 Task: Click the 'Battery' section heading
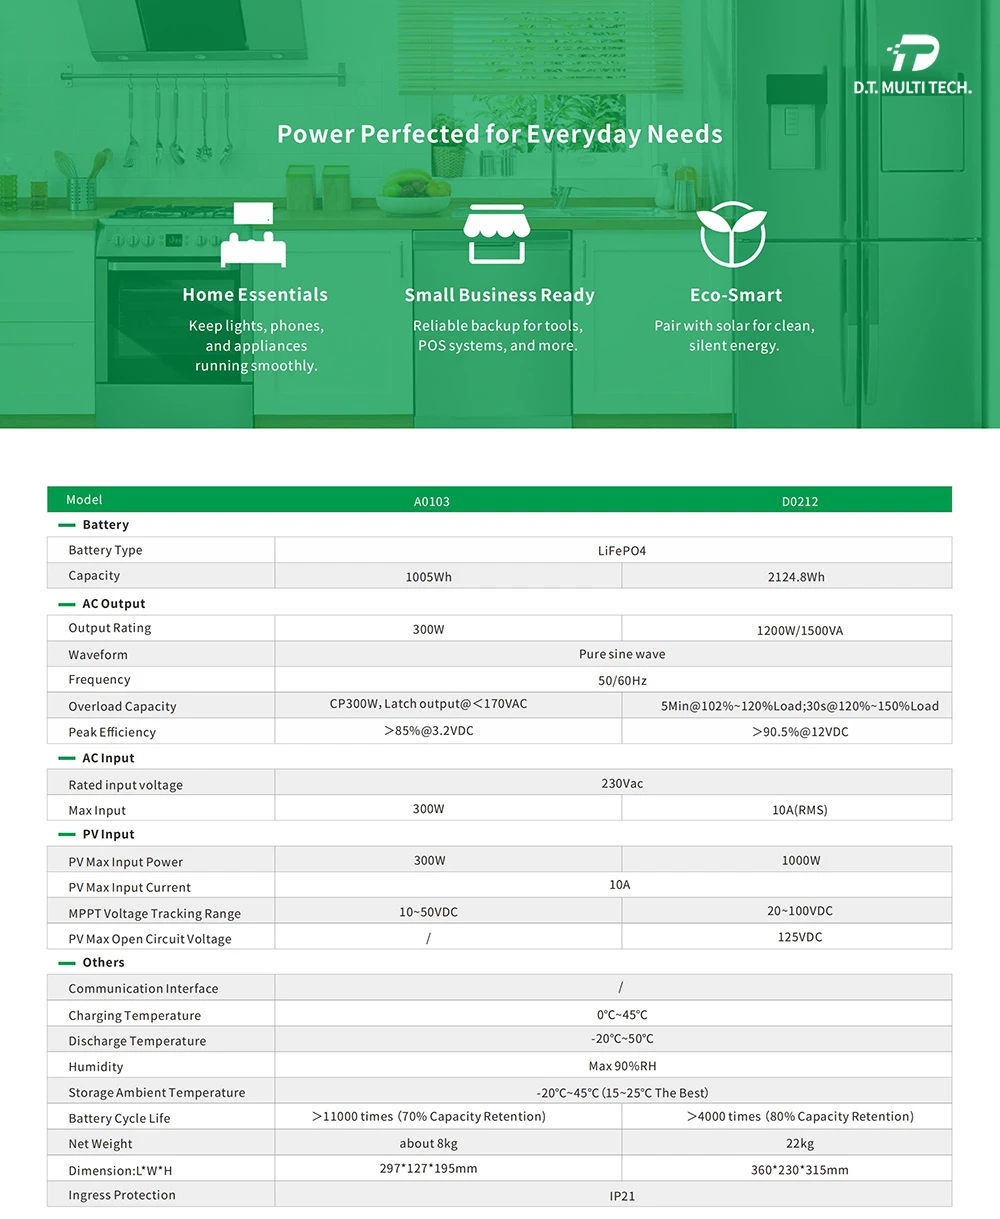coord(105,525)
